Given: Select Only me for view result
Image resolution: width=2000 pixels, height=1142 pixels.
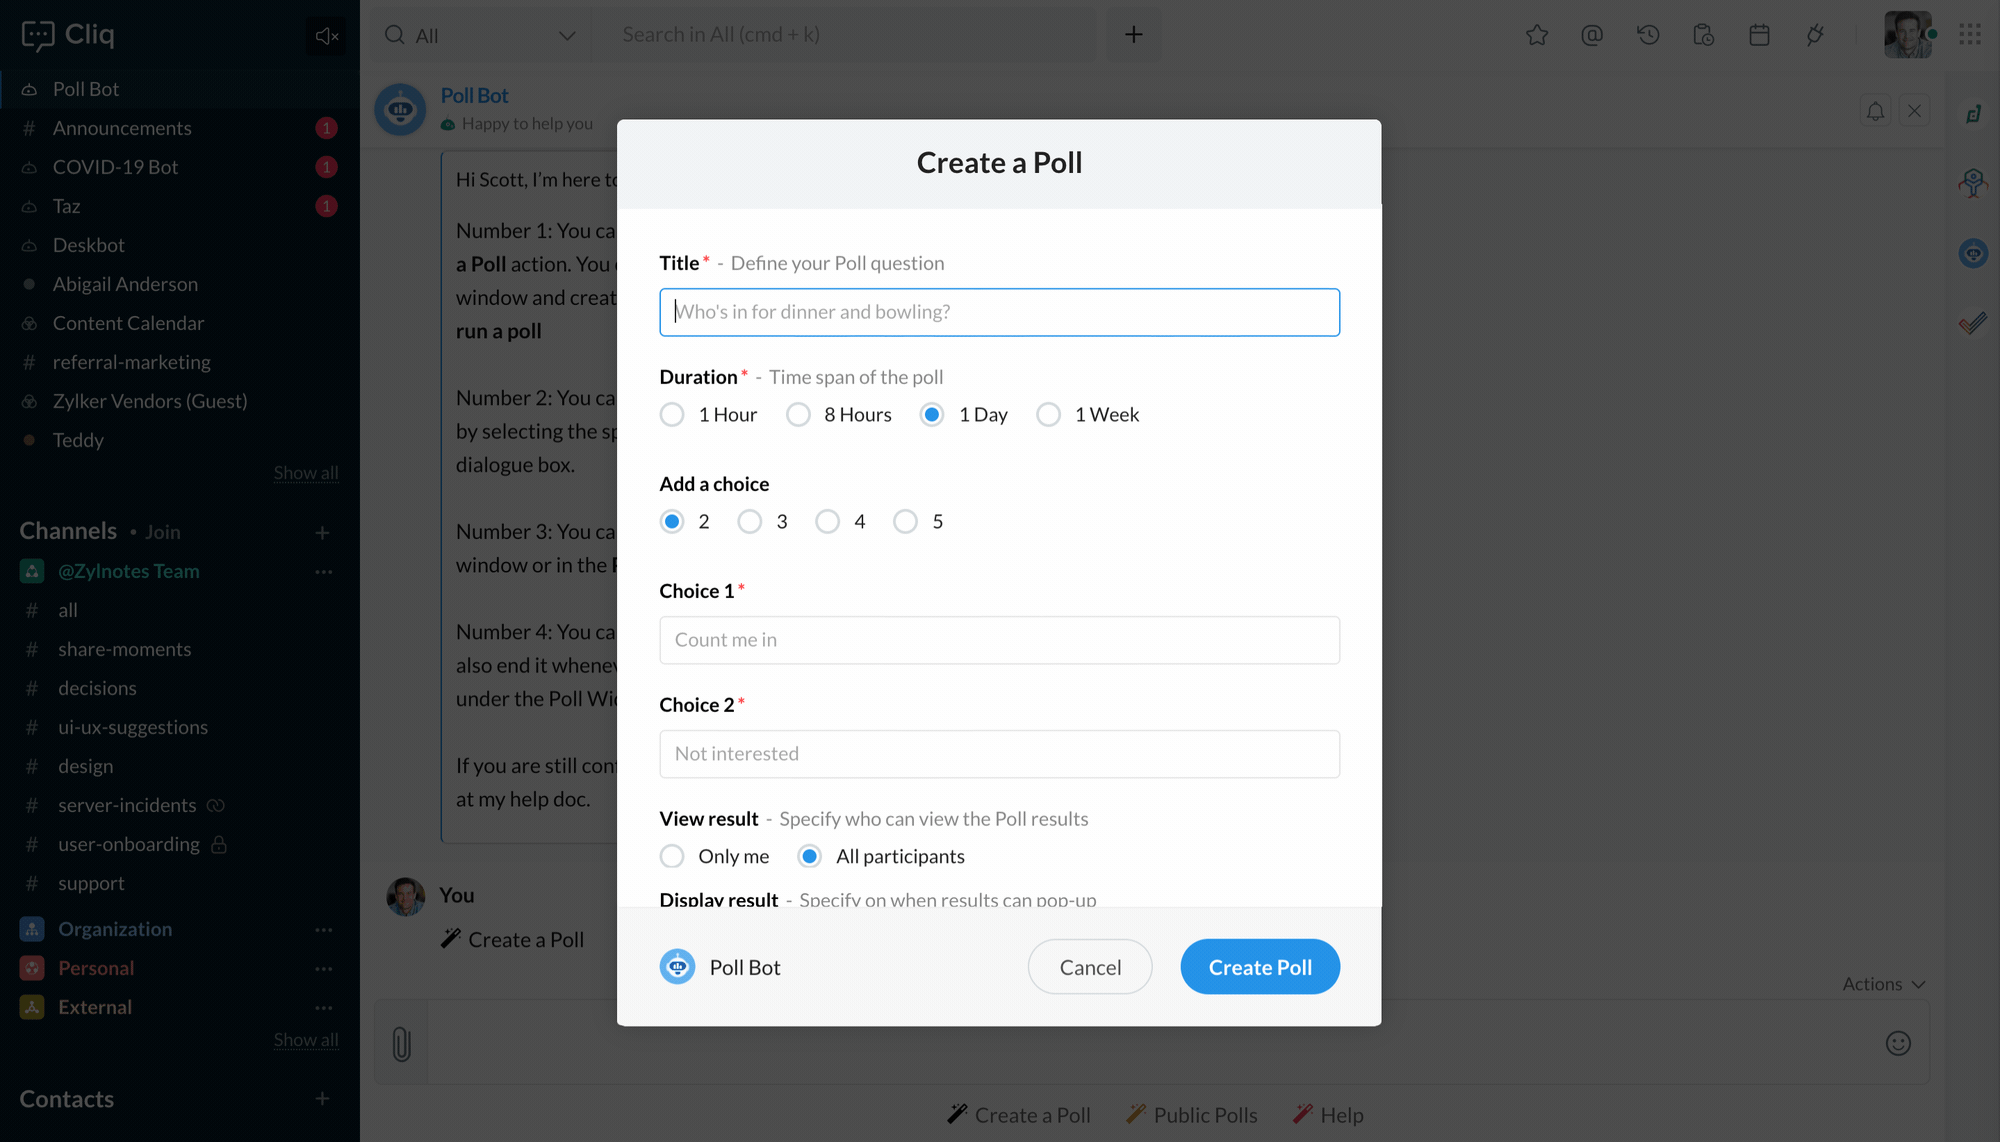Looking at the screenshot, I should 672,857.
